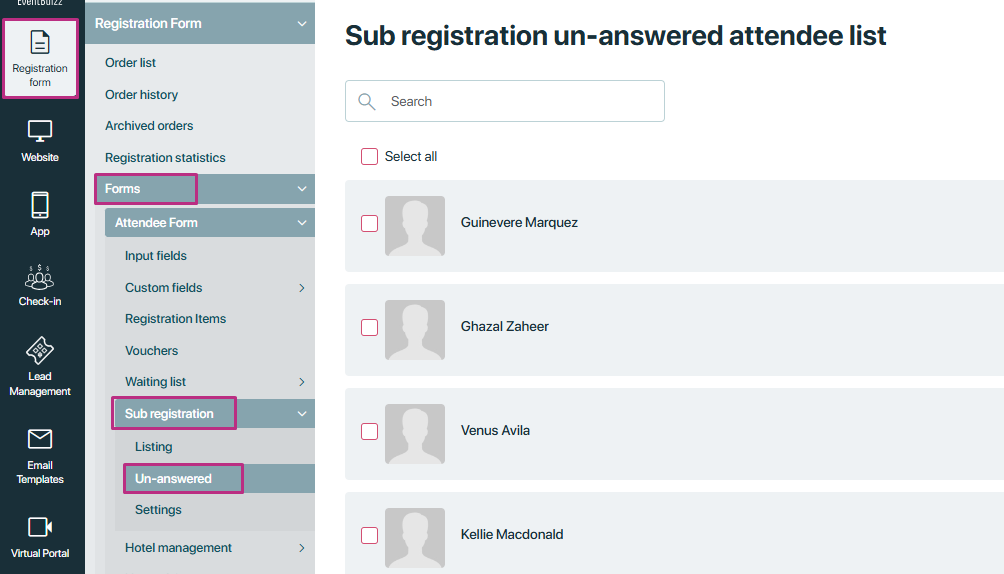Tick the Select all checkbox

pyautogui.click(x=369, y=156)
